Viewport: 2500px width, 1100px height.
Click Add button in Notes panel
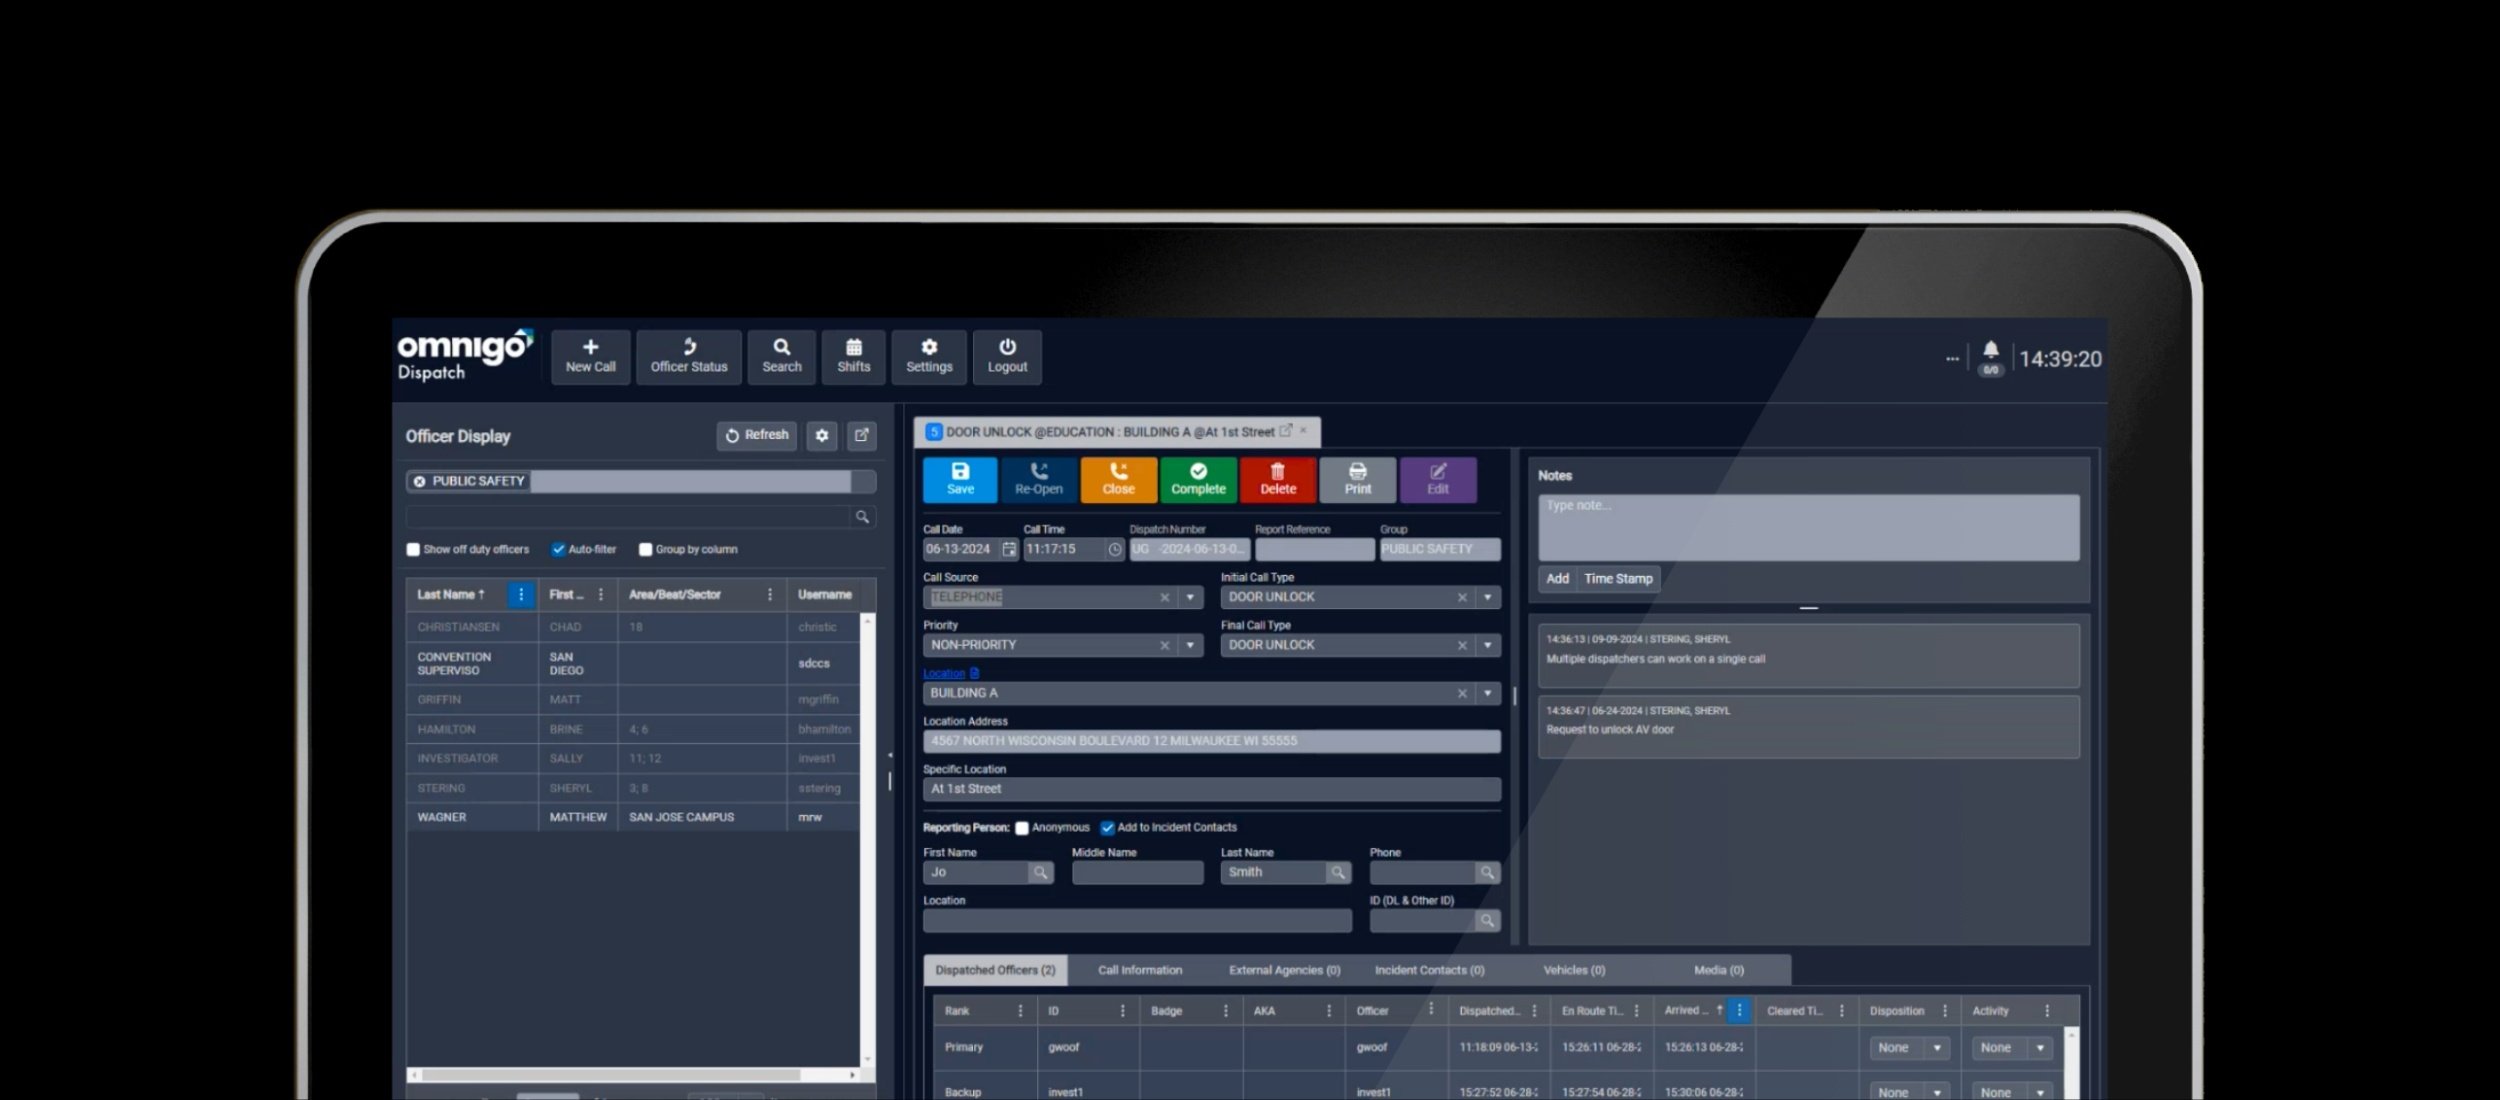(1556, 577)
